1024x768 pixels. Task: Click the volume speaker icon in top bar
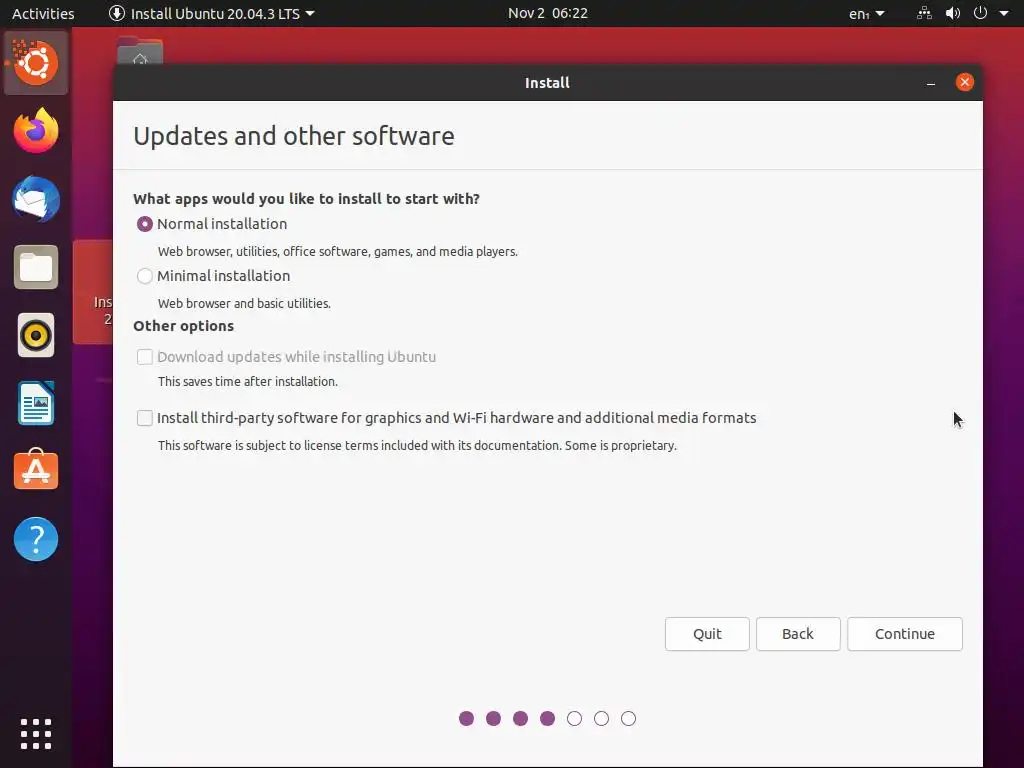tap(953, 13)
